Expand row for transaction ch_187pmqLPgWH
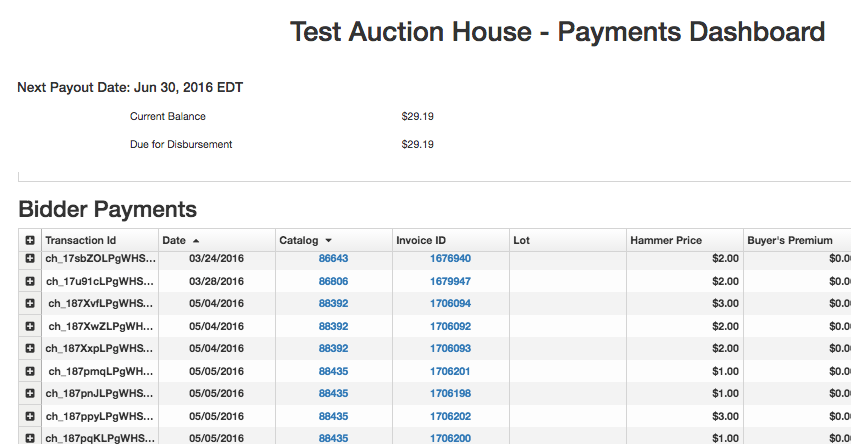The width and height of the screenshot is (851, 444). point(30,371)
